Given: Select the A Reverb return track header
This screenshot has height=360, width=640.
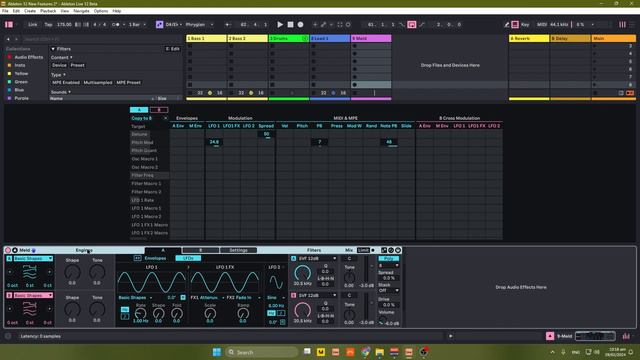Looking at the screenshot, I should tap(529, 38).
